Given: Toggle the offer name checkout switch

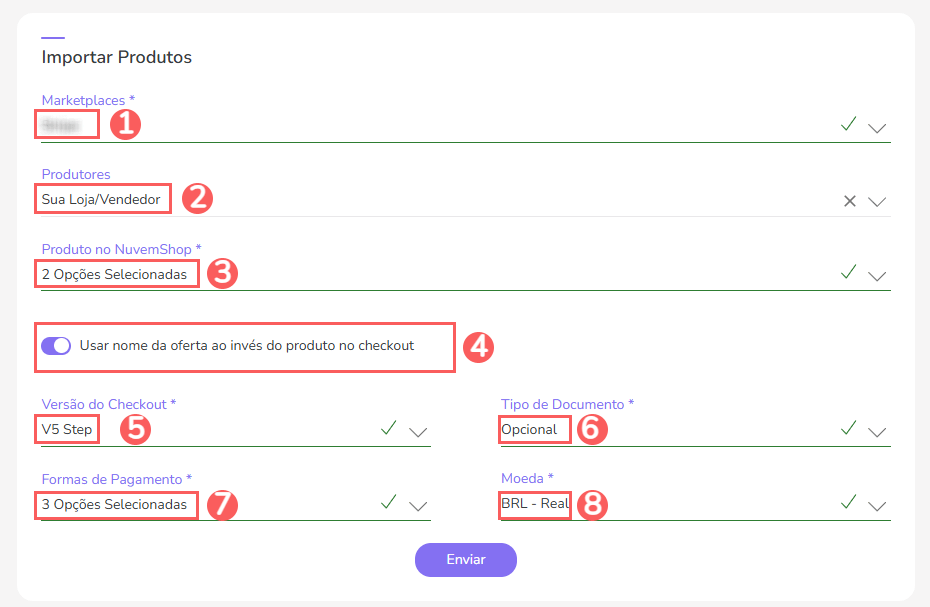Looking at the screenshot, I should pos(56,346).
